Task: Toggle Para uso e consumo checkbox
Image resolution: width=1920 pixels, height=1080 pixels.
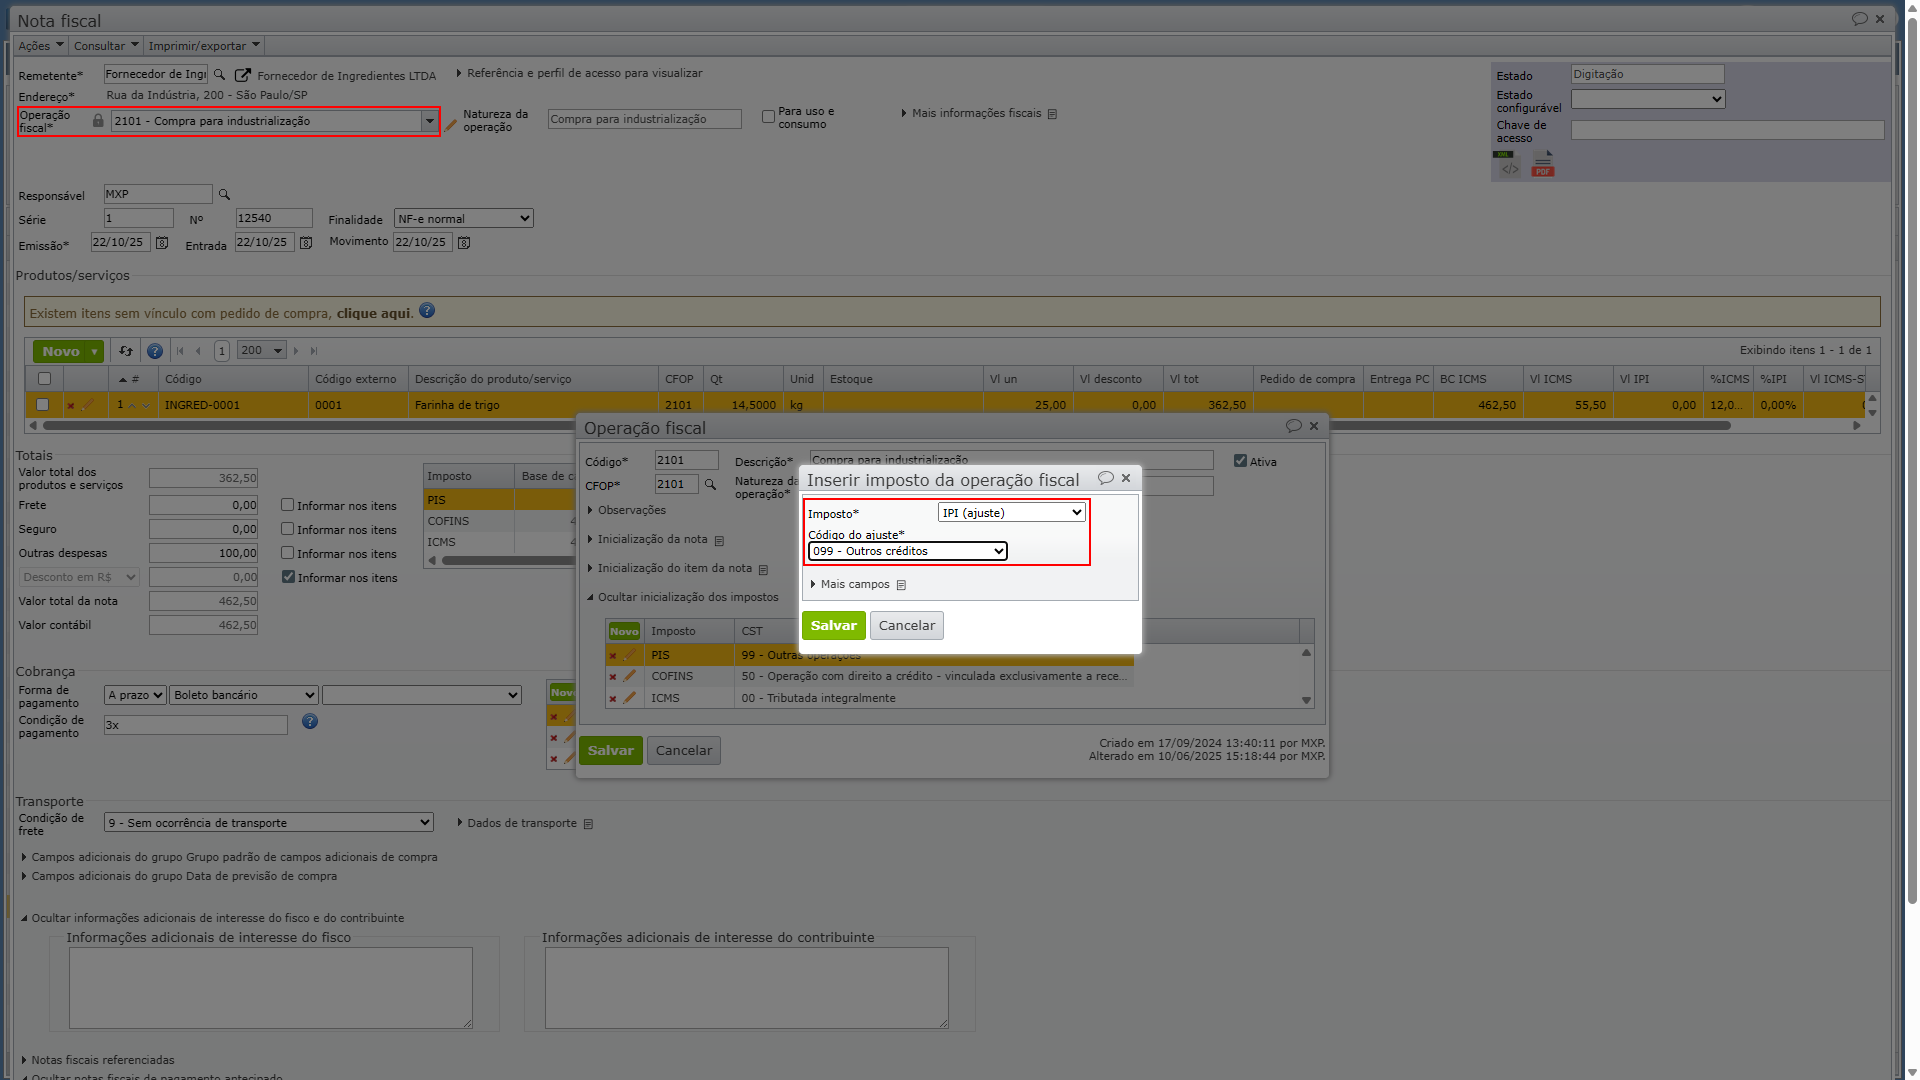Action: tap(769, 117)
